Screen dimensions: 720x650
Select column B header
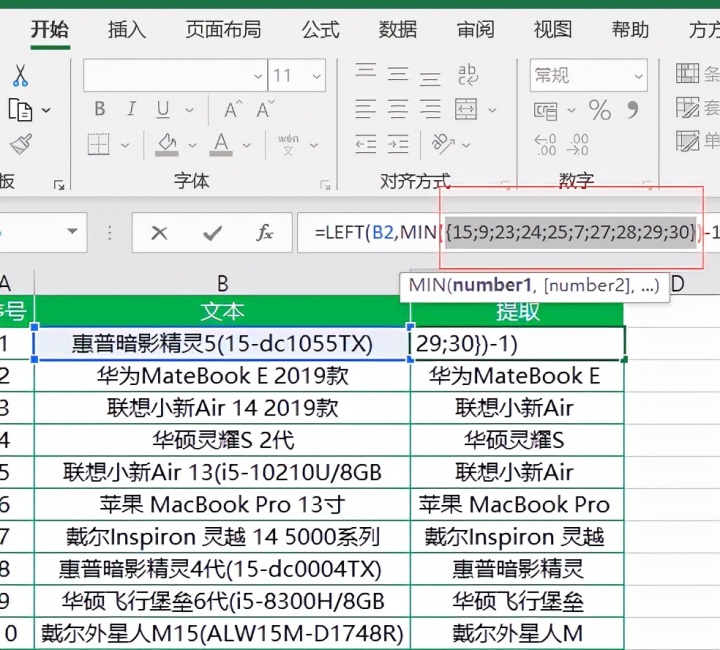click(222, 283)
